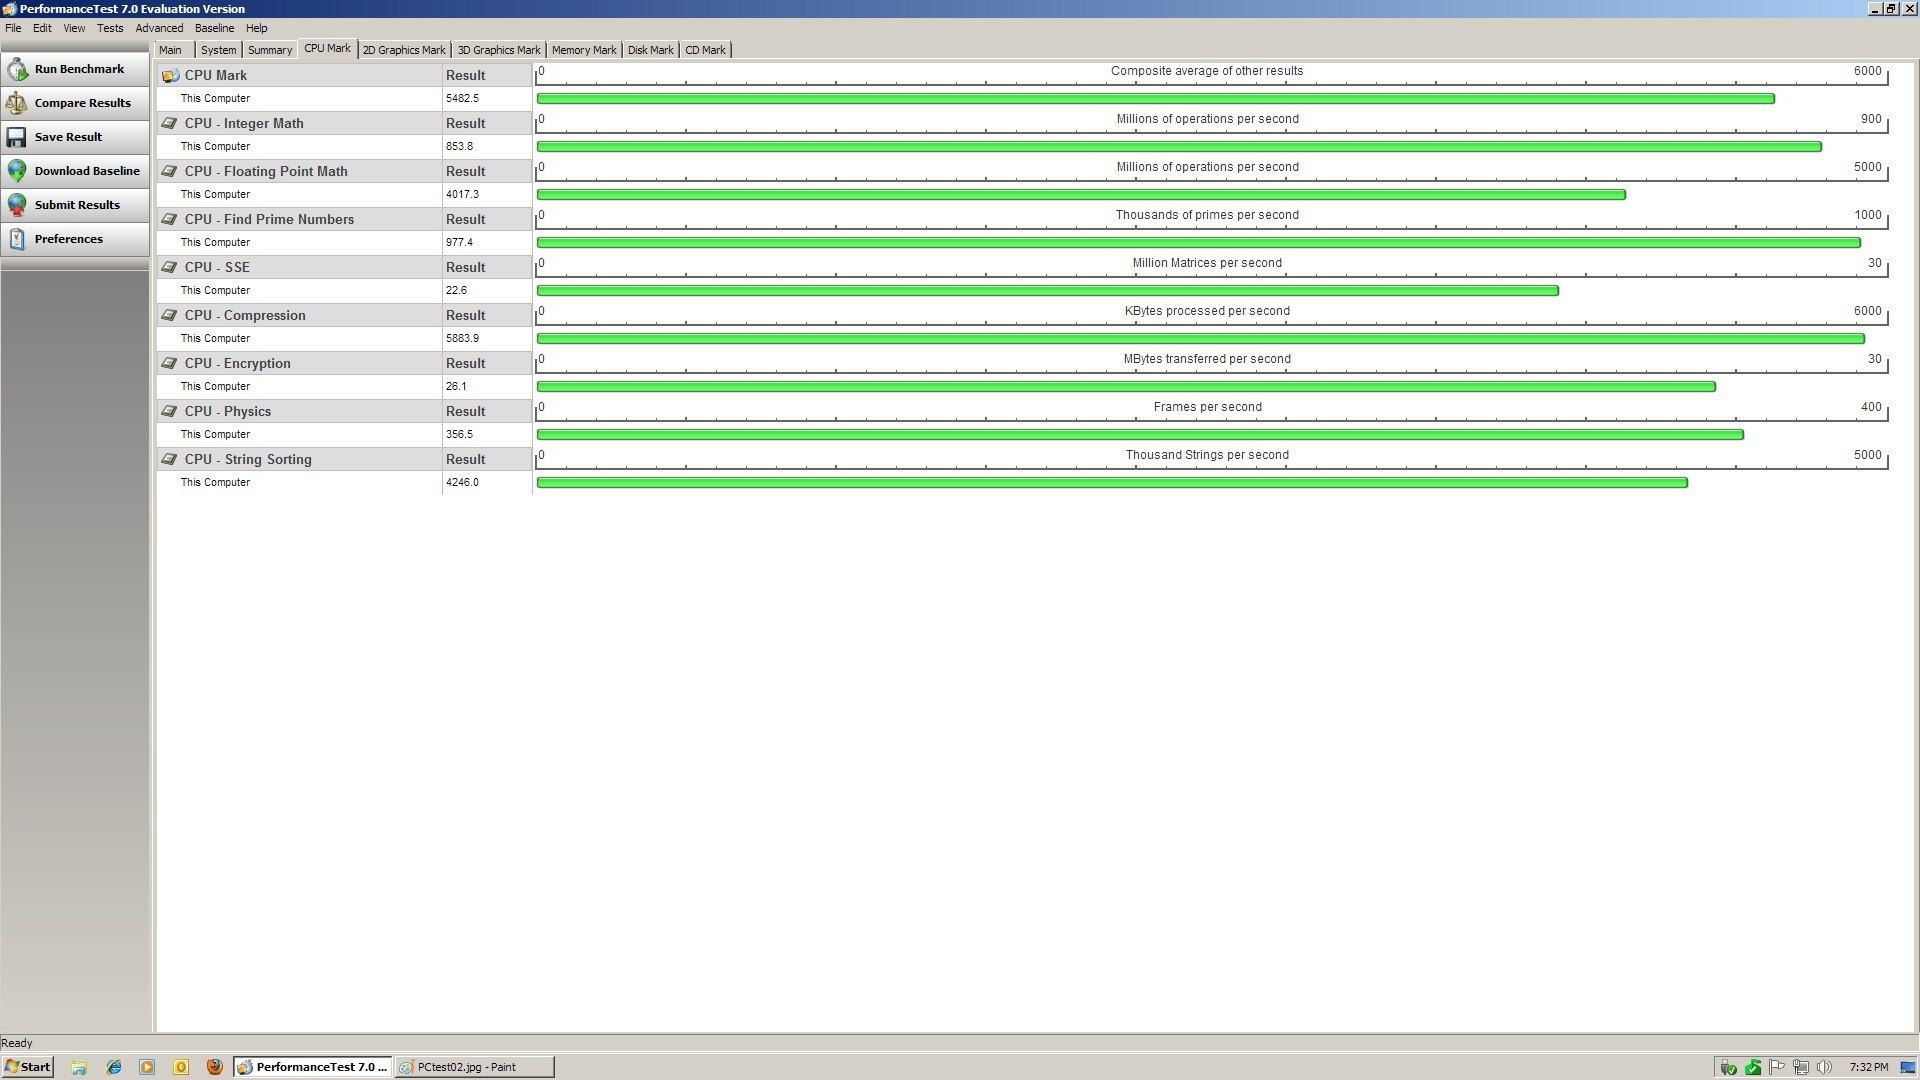Screen dimensions: 1920x1080
Task: Click the Windows Start button
Action: [27, 1067]
